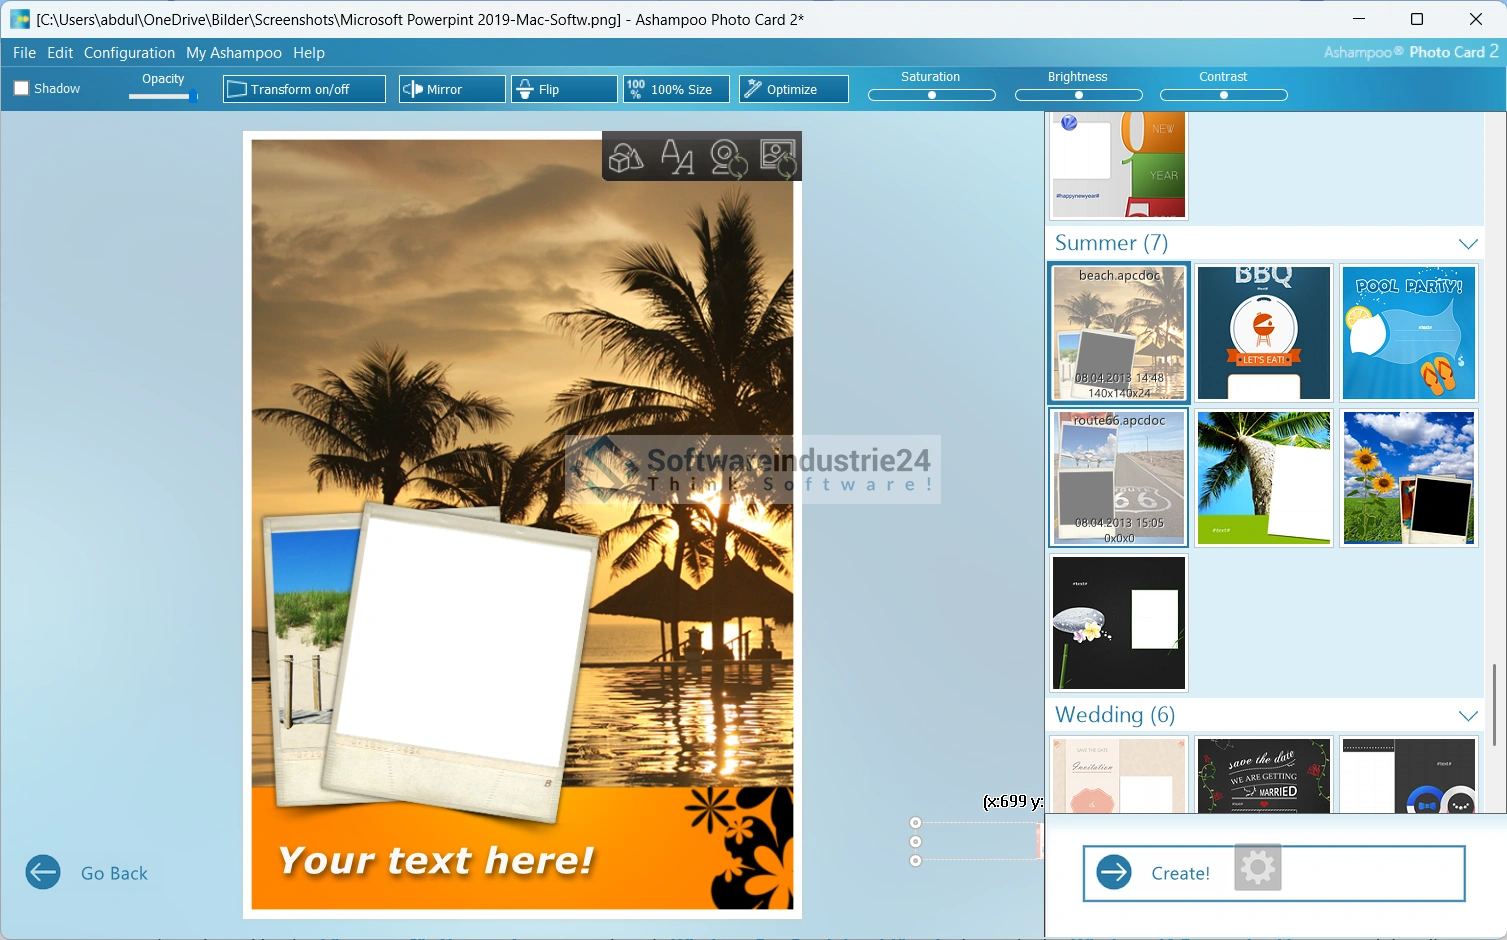Mirror the selected image
Viewport: 1507px width, 940px height.
pos(452,89)
